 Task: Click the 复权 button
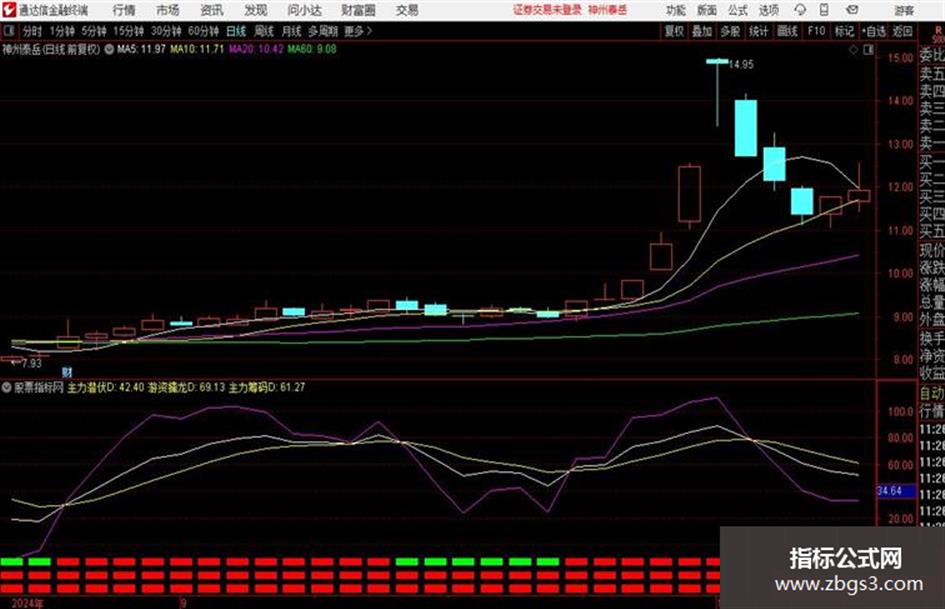(x=674, y=31)
